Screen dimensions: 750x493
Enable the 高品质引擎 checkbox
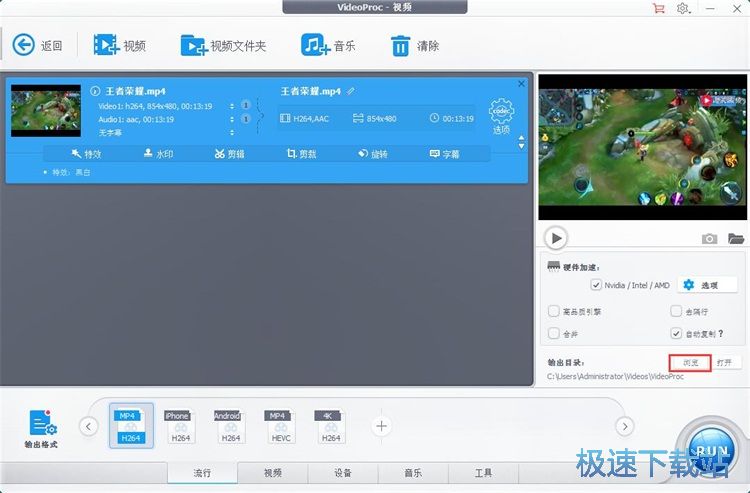[553, 311]
